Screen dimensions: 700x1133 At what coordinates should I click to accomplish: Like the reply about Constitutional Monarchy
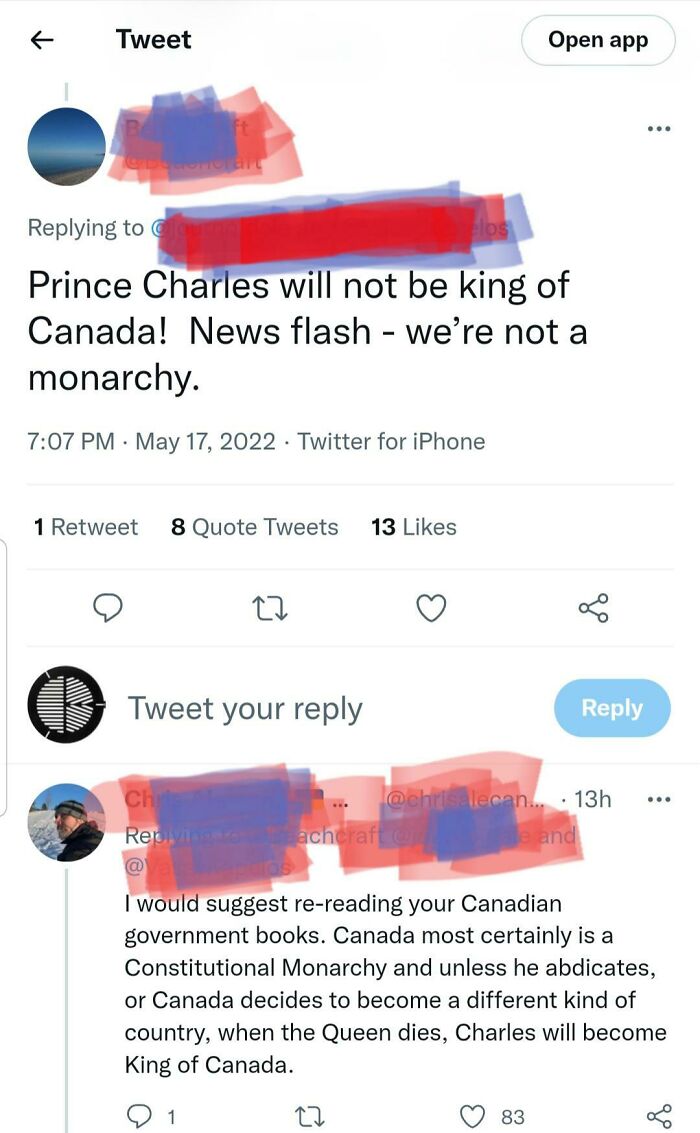471,1113
